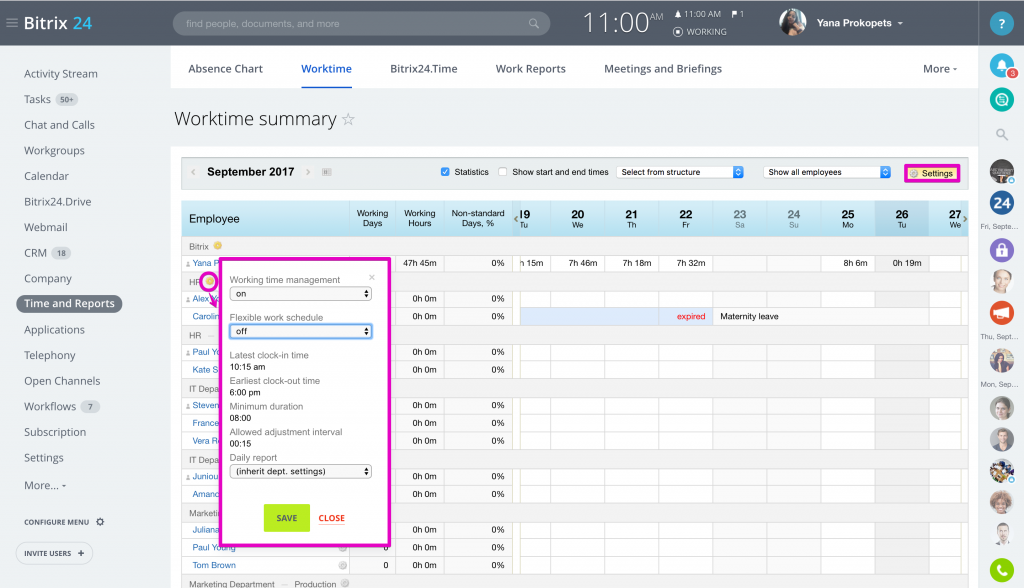Switch to Bitrix24.Time tab
The width and height of the screenshot is (1024, 588).
423,69
